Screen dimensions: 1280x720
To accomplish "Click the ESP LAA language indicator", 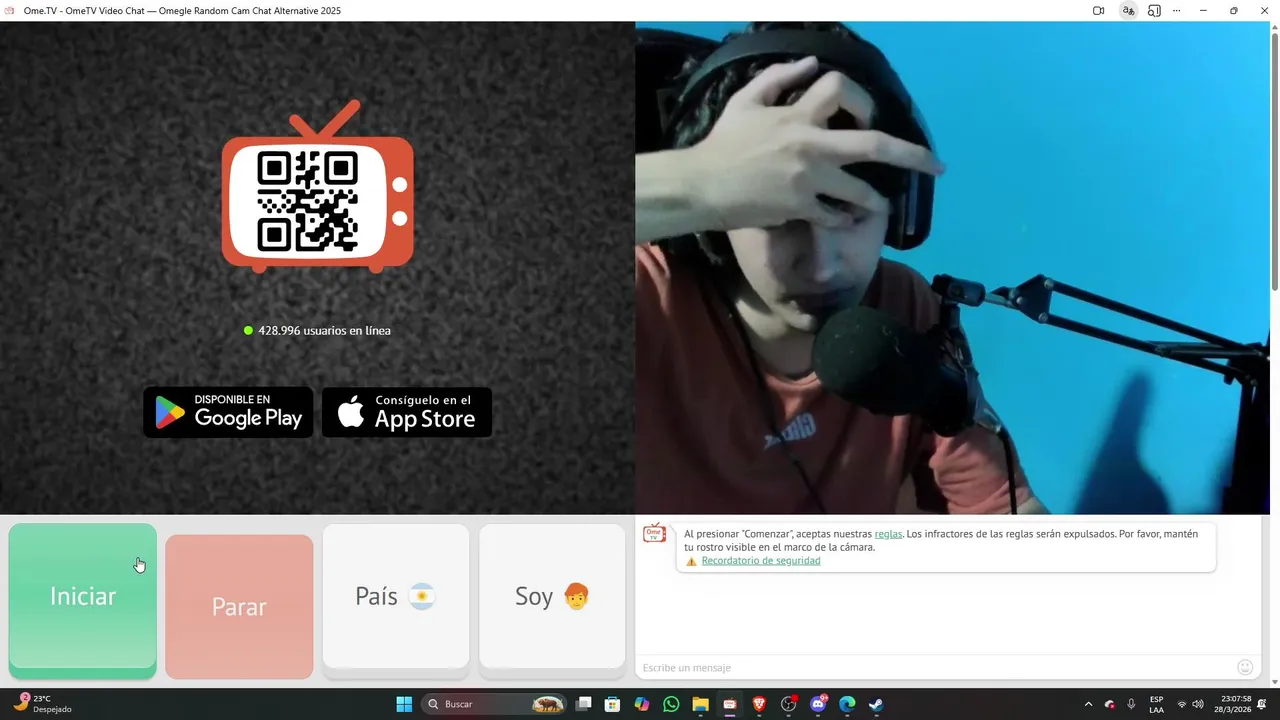I will pyautogui.click(x=1156, y=704).
